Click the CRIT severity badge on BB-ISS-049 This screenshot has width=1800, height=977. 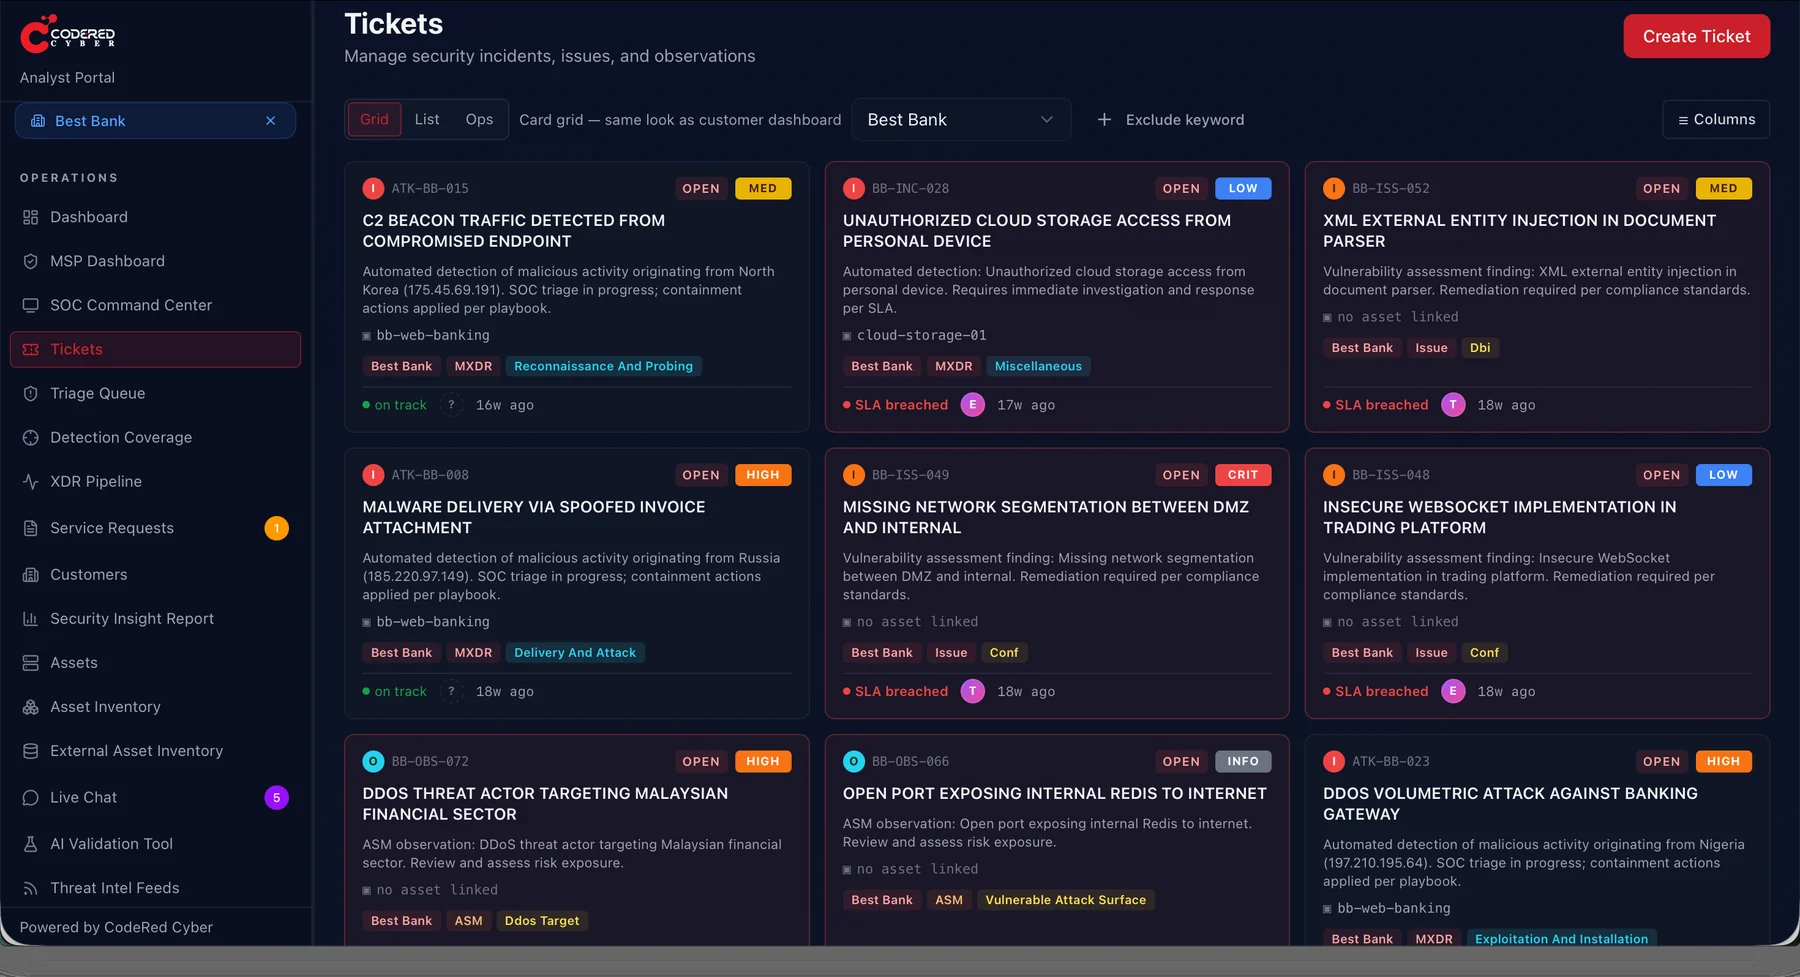[1243, 475]
